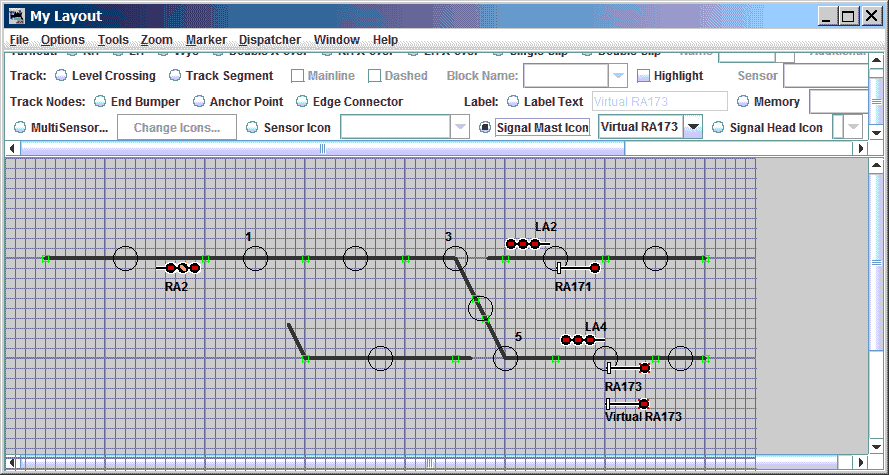Select the LA2 signal mast icon

tap(525, 243)
